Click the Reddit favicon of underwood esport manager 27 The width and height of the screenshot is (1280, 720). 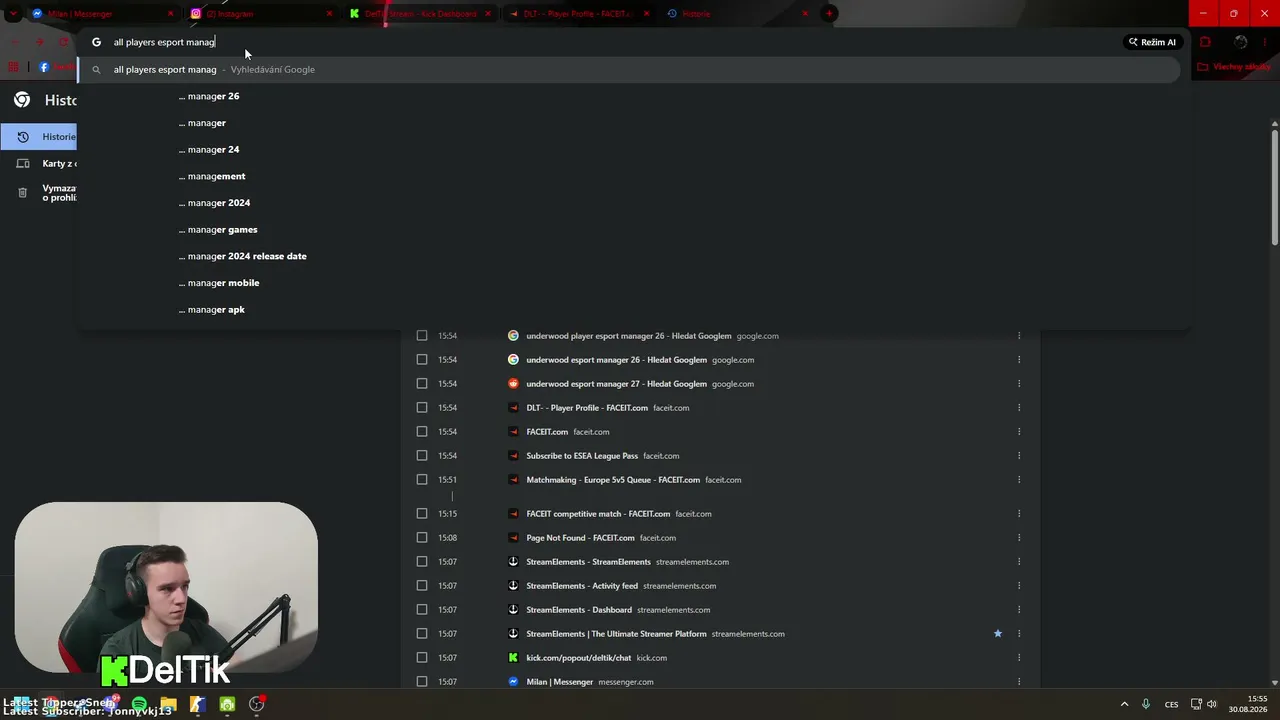point(513,384)
